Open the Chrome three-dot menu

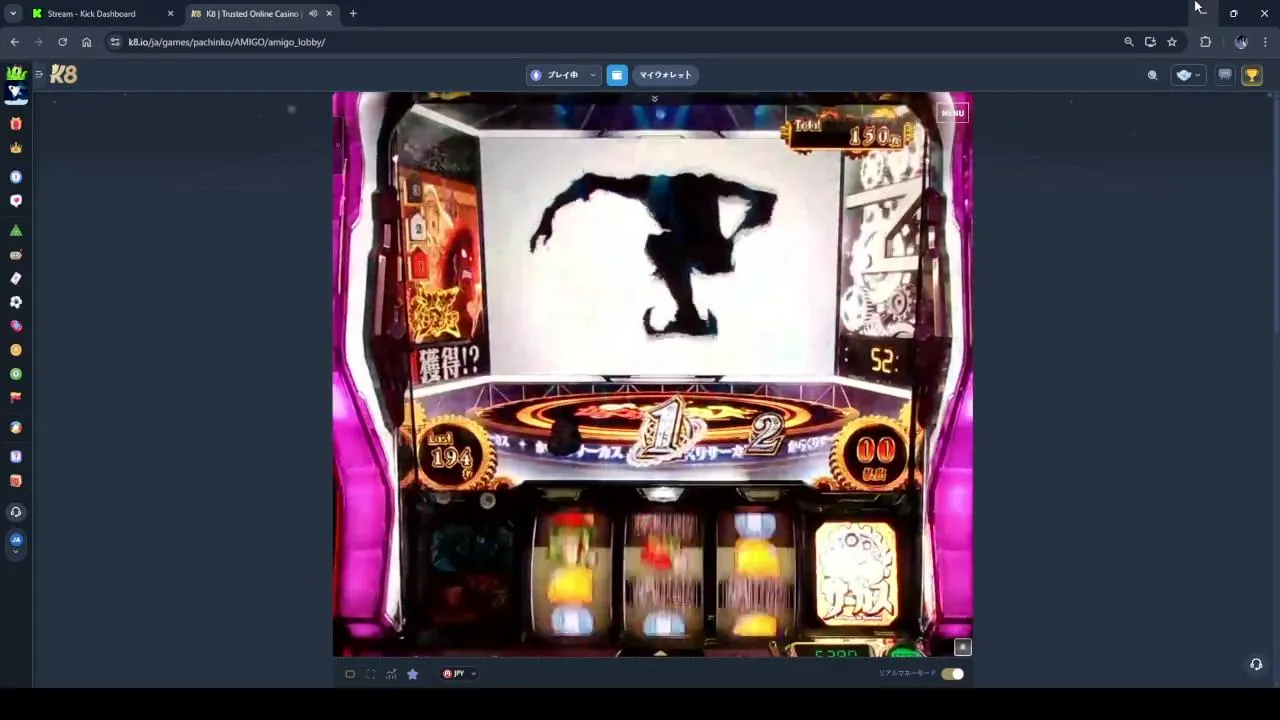(1265, 42)
